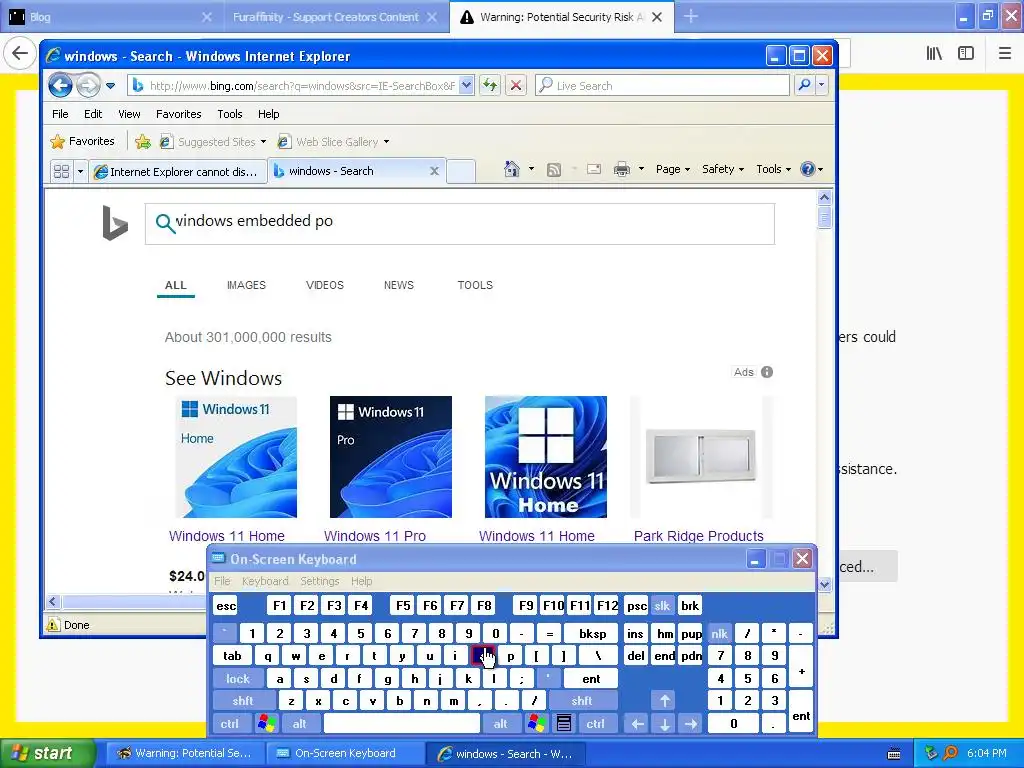Open the Page dropdown menu
Viewport: 1024px width, 768px height.
[x=673, y=169]
